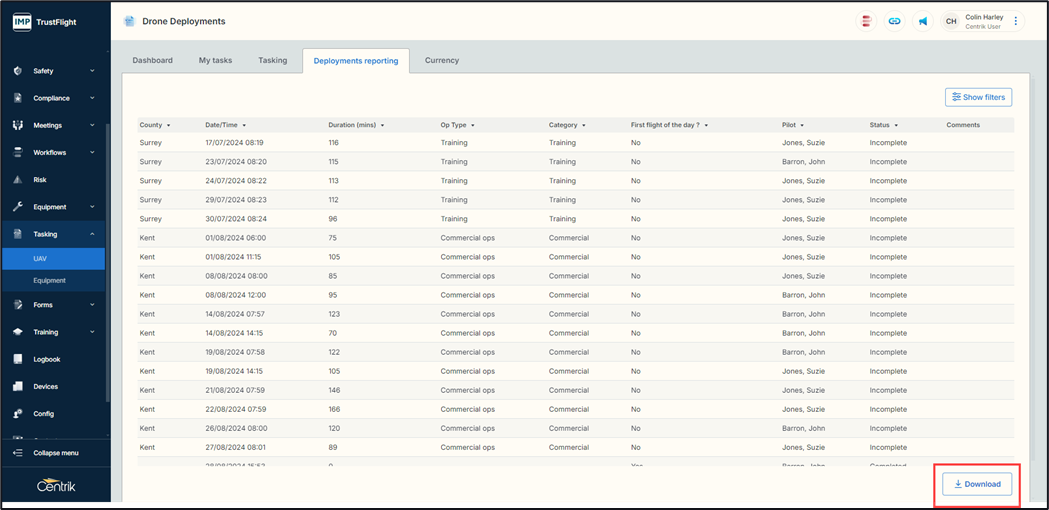
Task: Open the Status column sort dropdown
Action: coord(896,125)
